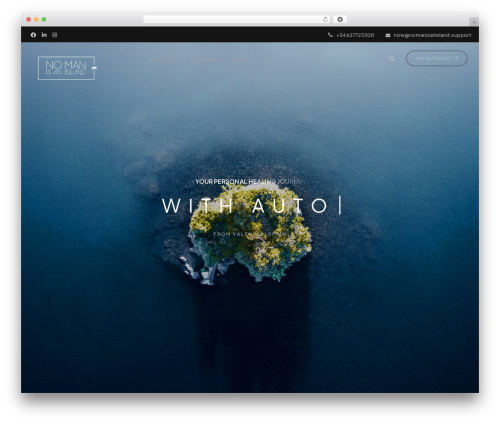500x423 pixels.
Task: Call the phone number +34627723300
Action: coord(355,35)
